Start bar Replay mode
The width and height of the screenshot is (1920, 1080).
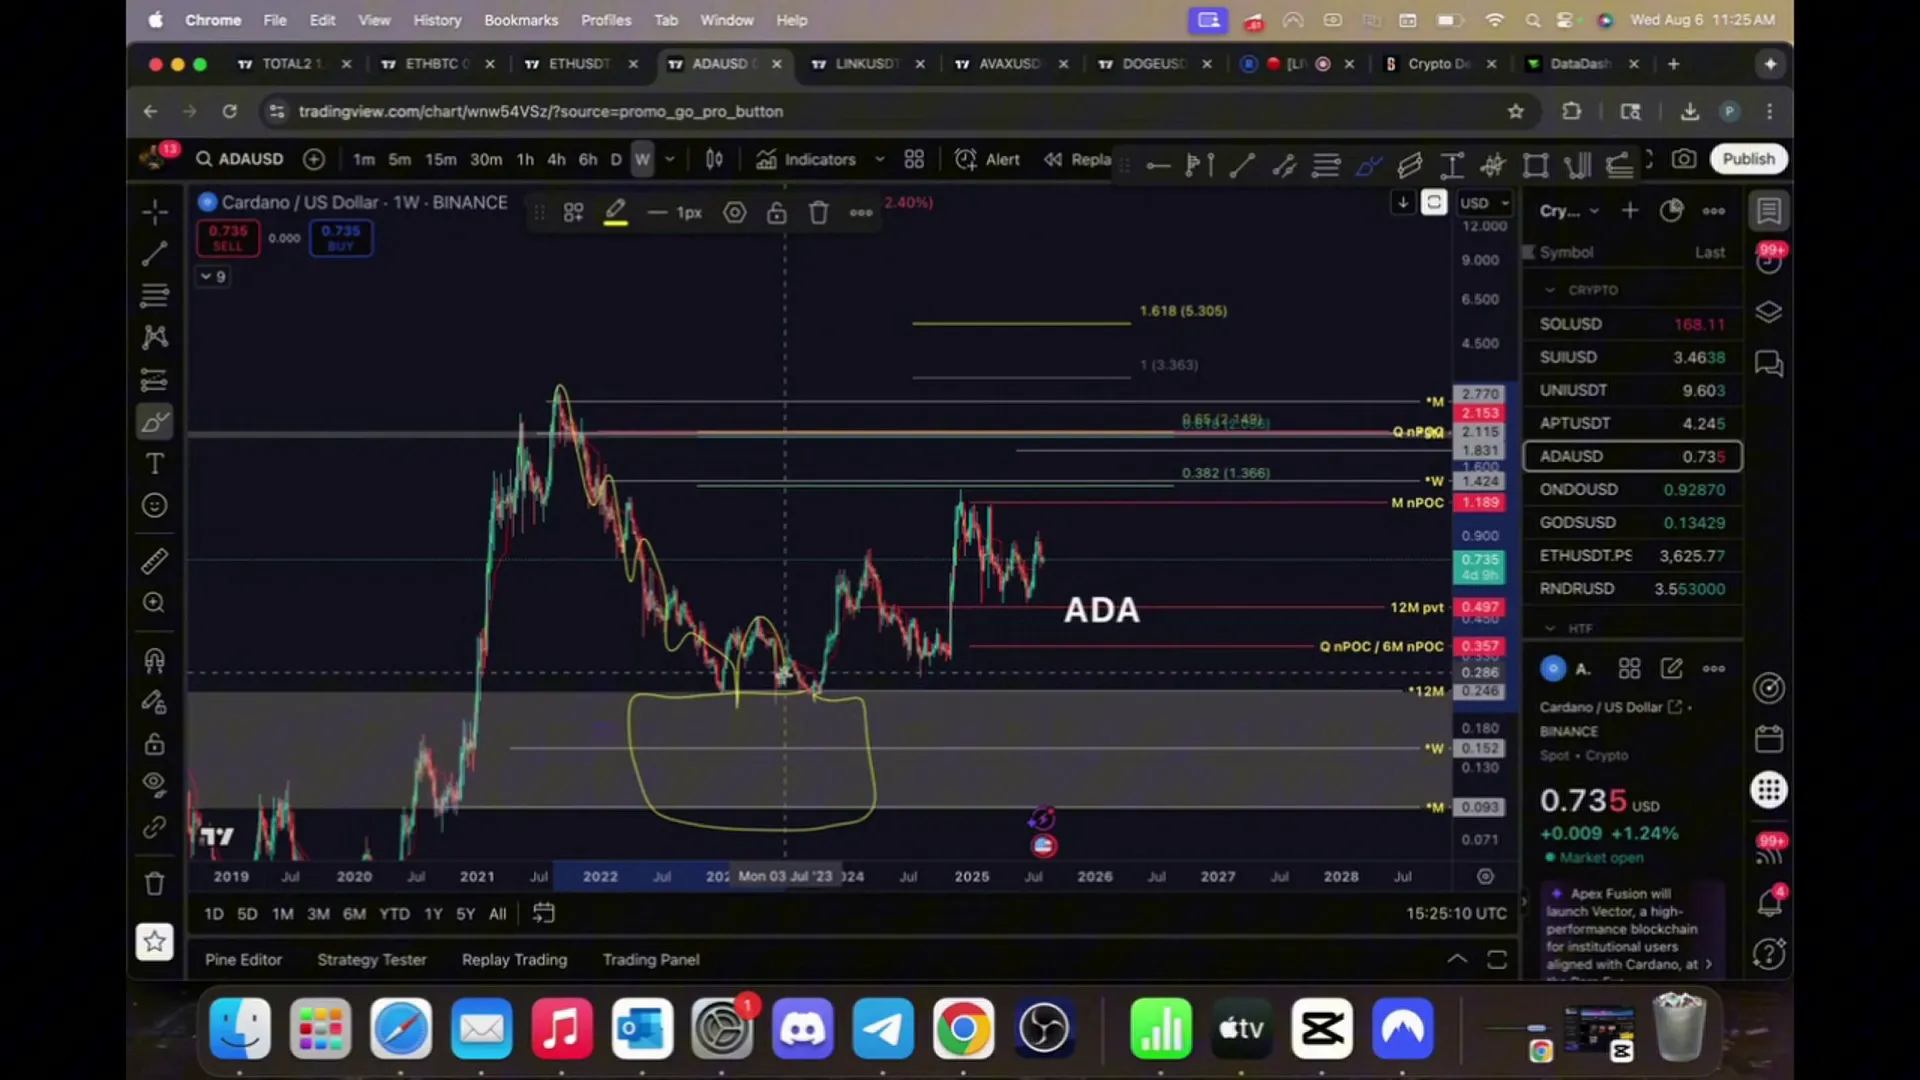(1078, 159)
